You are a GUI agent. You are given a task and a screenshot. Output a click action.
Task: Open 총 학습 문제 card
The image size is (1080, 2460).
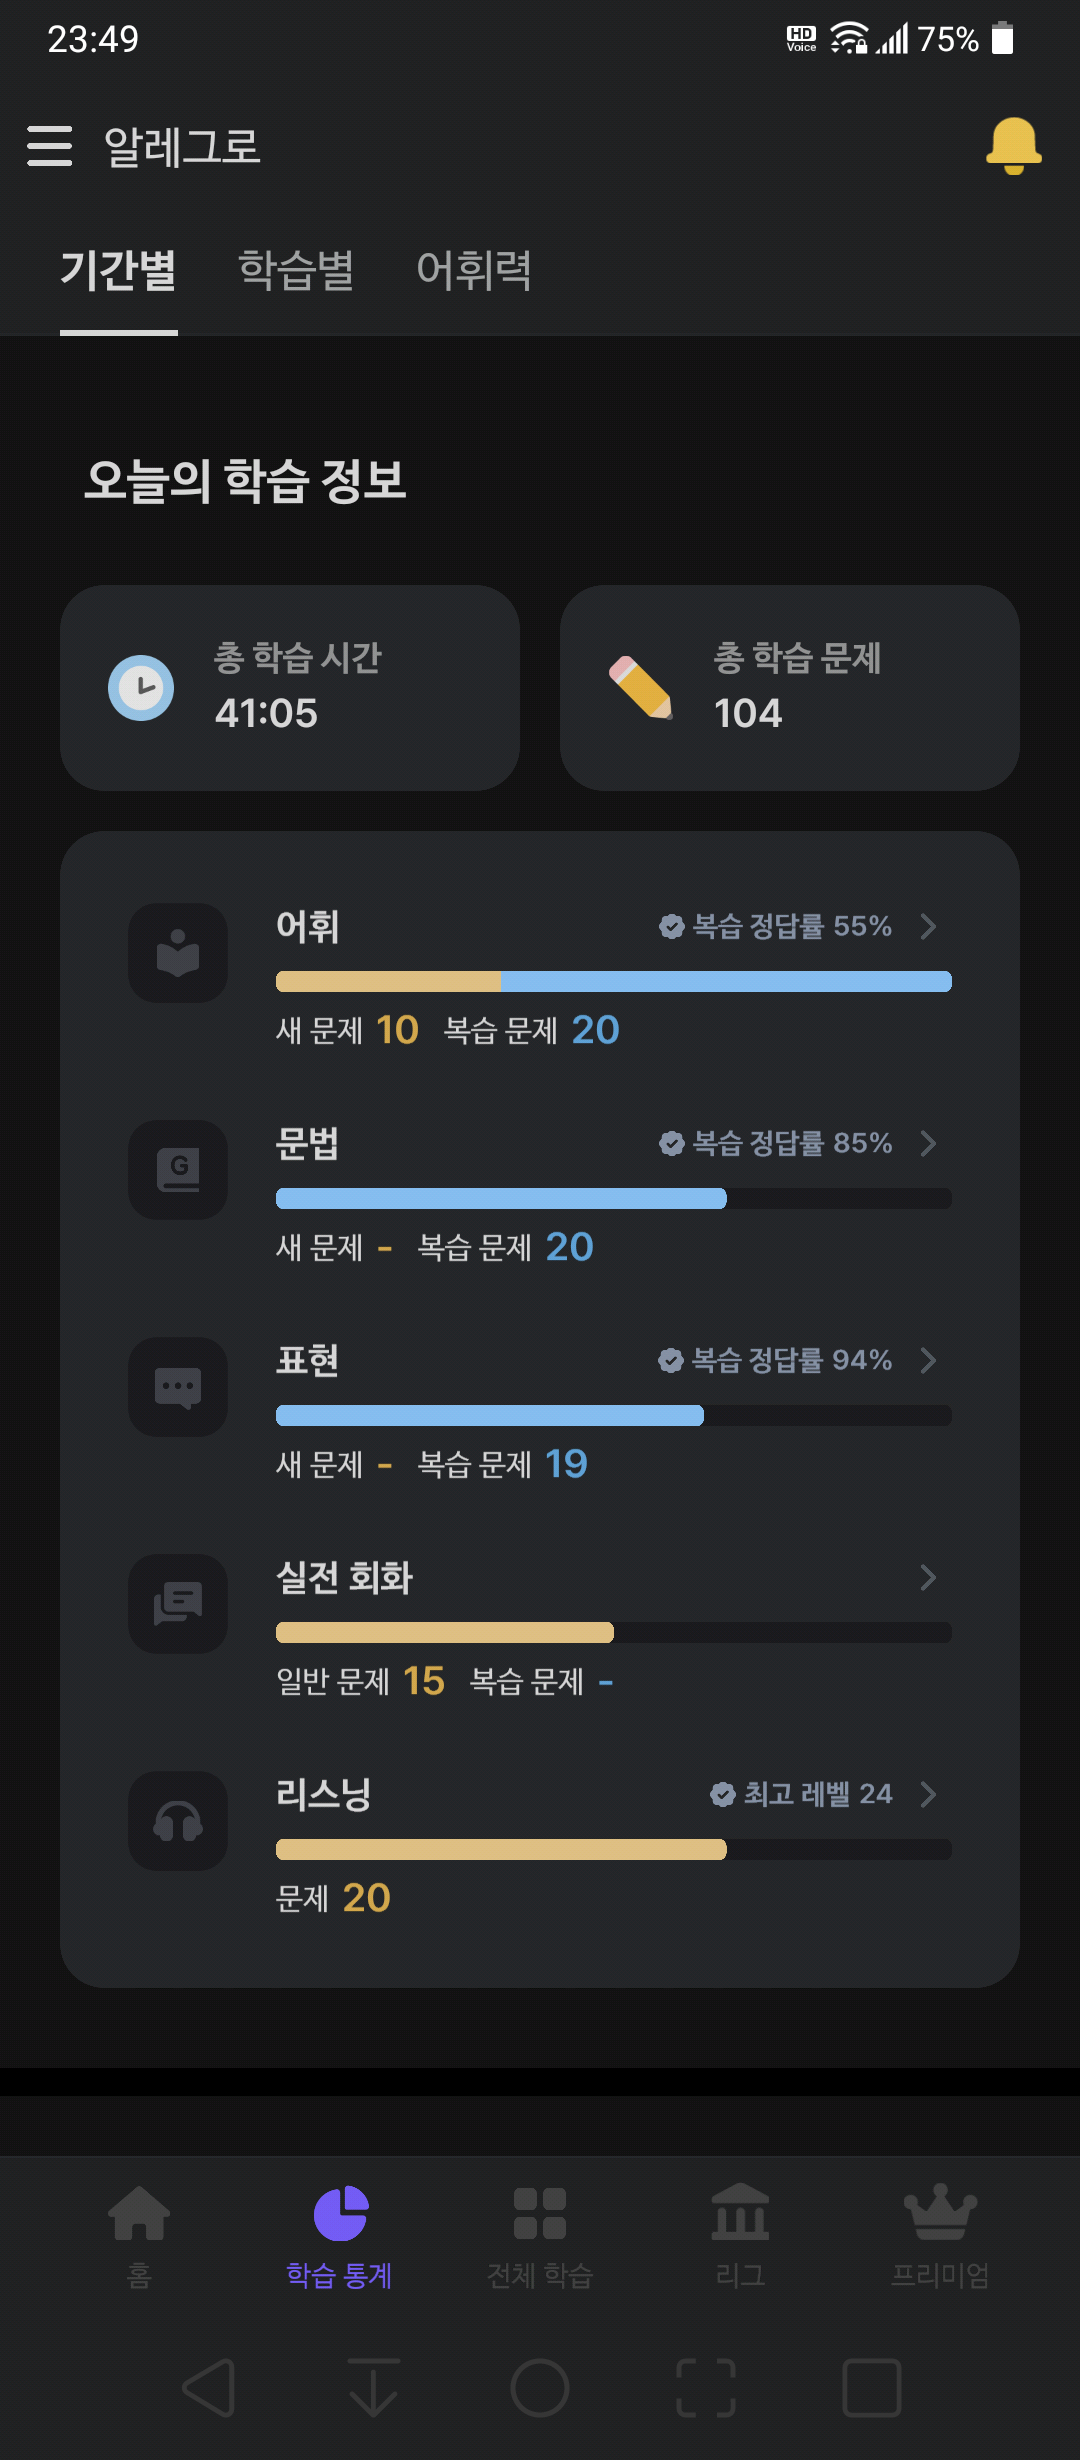pyautogui.click(x=790, y=688)
